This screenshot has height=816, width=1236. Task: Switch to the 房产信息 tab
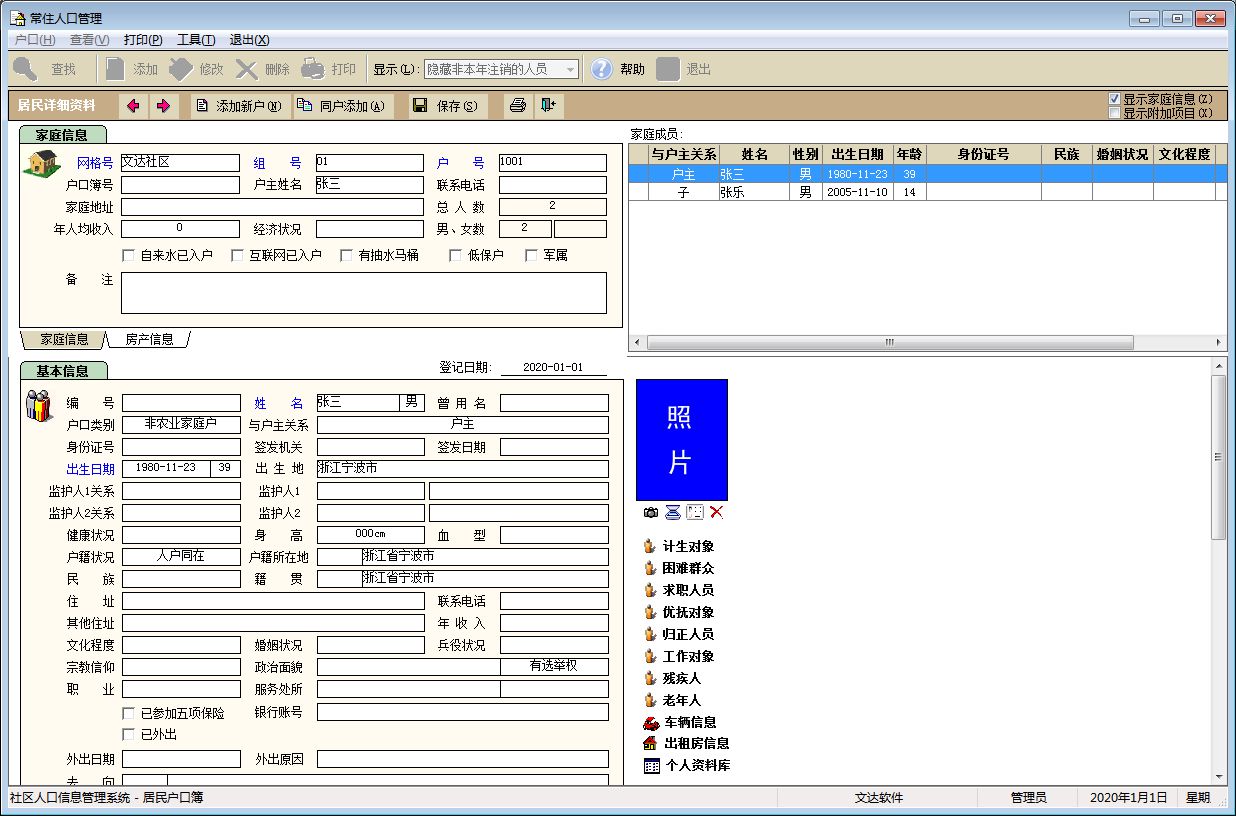click(149, 340)
